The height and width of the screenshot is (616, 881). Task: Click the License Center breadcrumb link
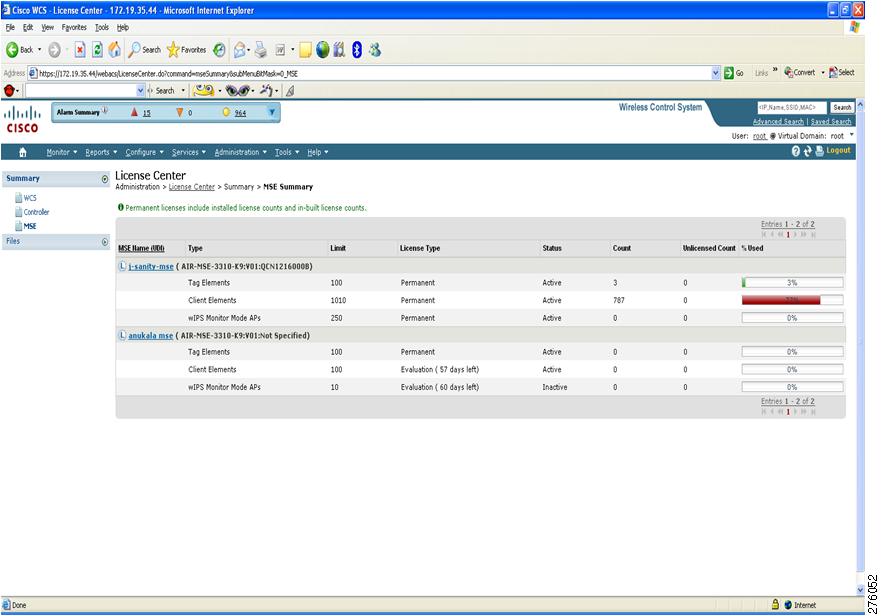click(192, 187)
